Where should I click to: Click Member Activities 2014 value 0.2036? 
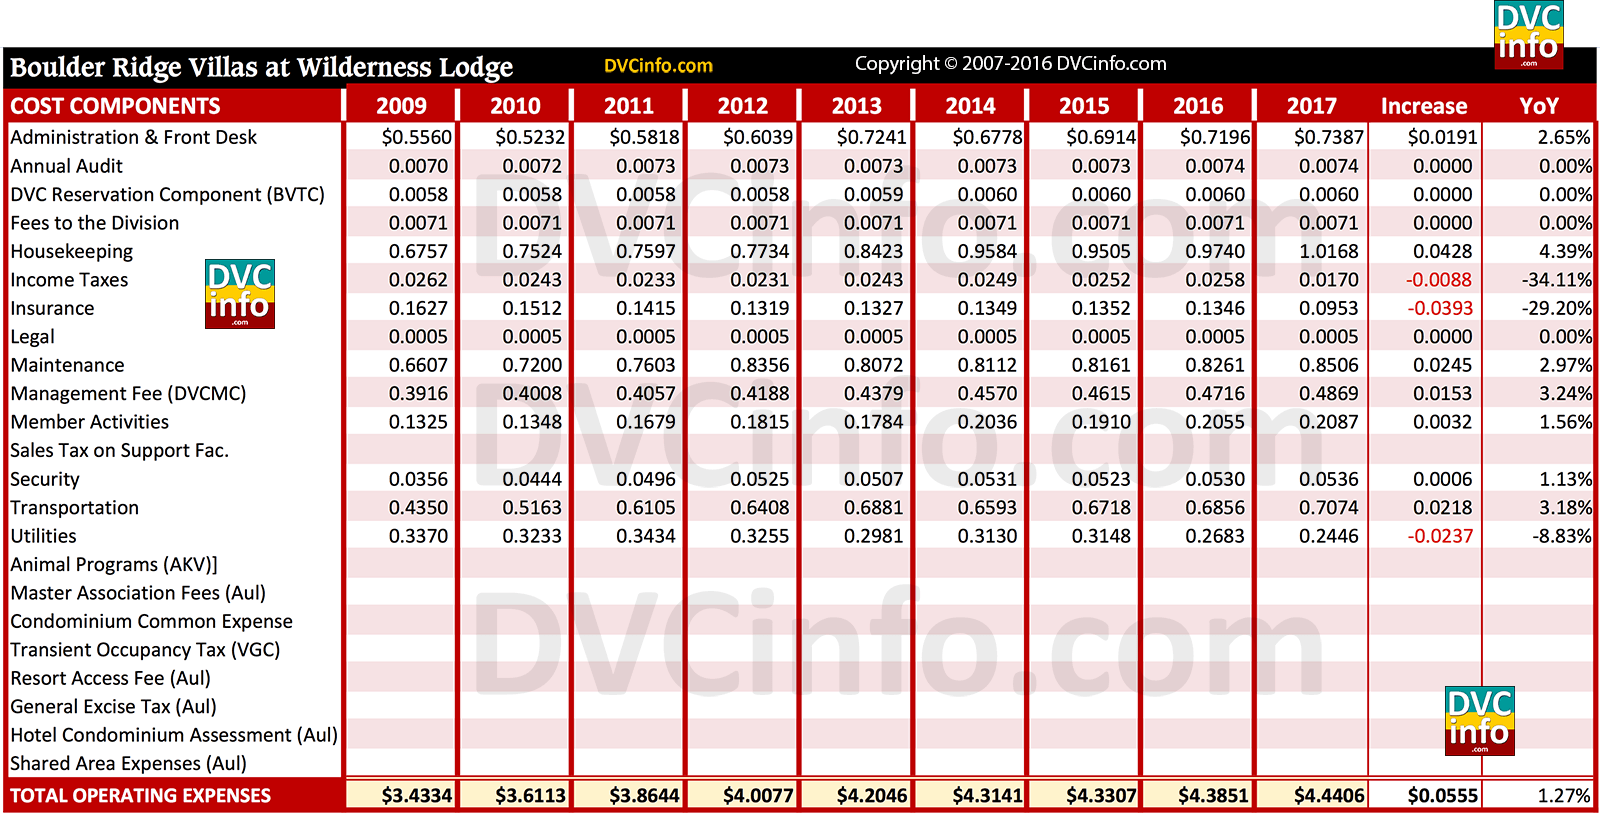[x=987, y=422]
